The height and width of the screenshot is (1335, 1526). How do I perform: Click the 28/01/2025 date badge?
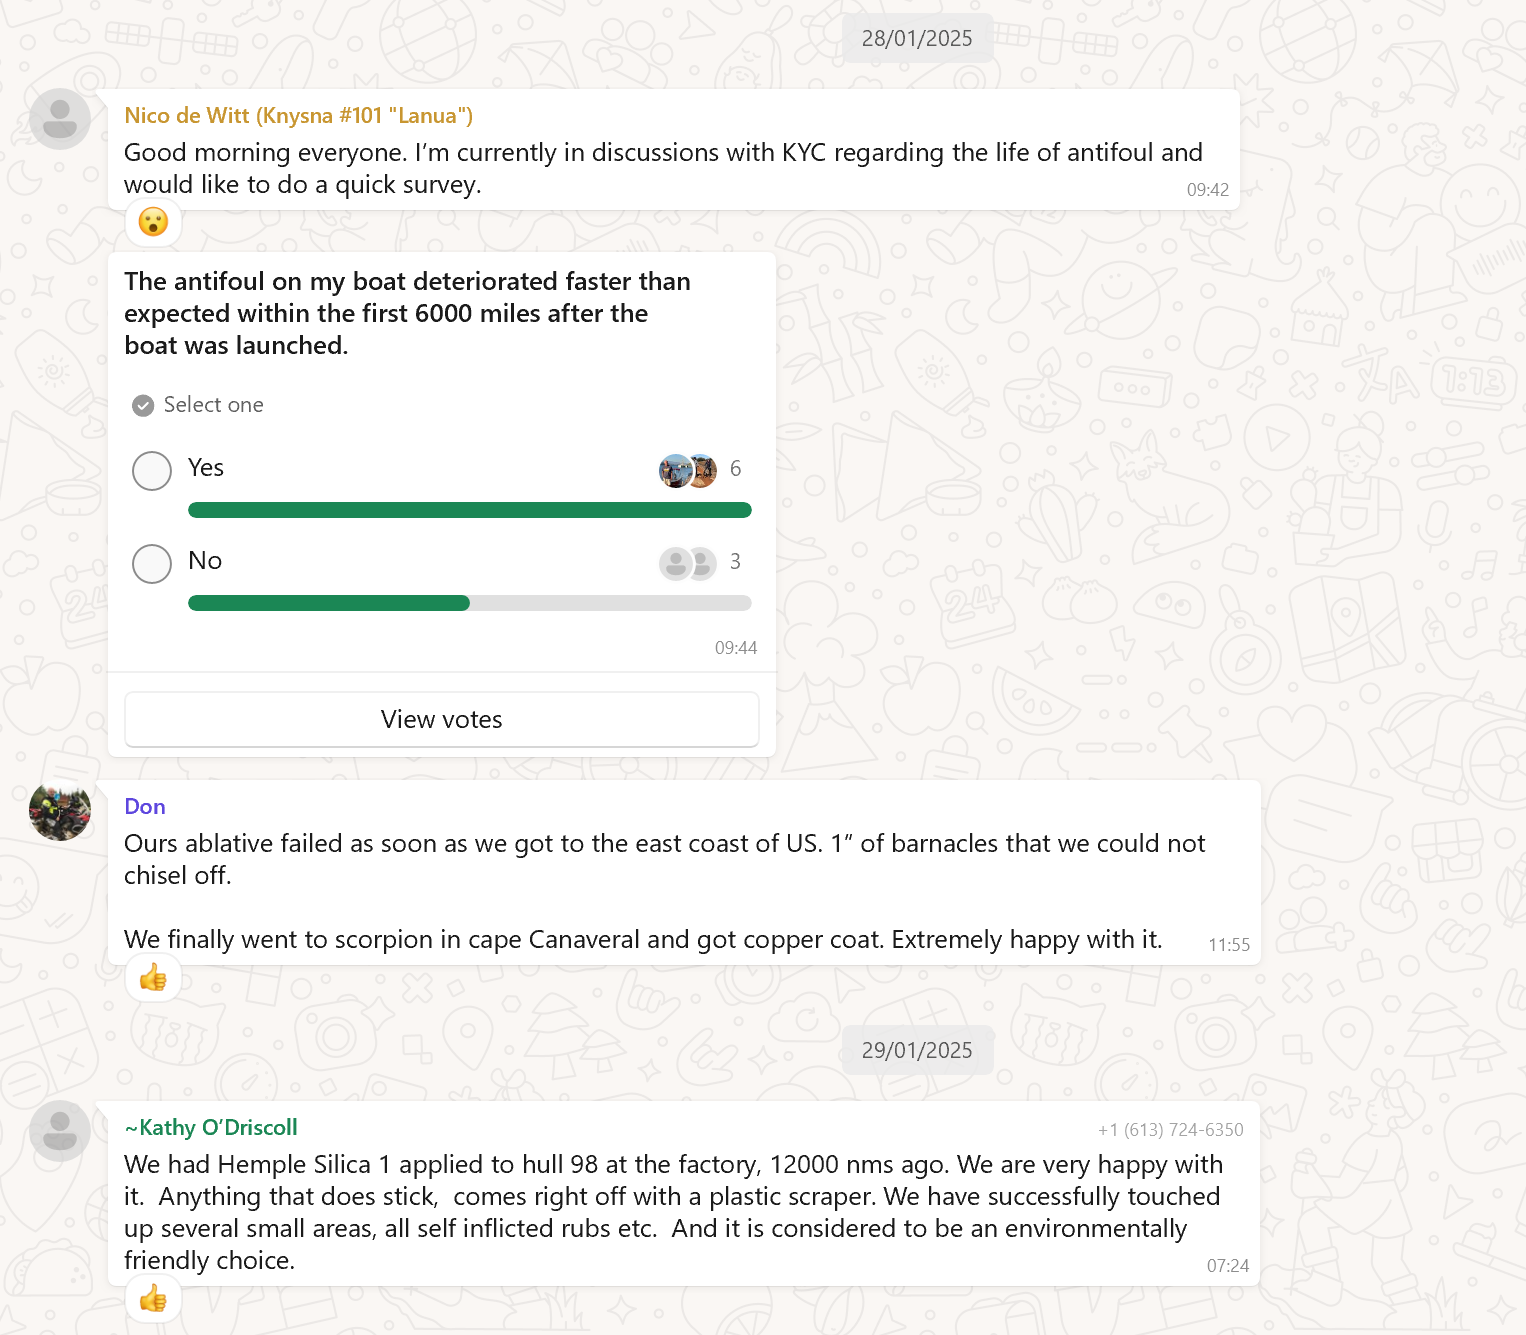[x=917, y=39]
